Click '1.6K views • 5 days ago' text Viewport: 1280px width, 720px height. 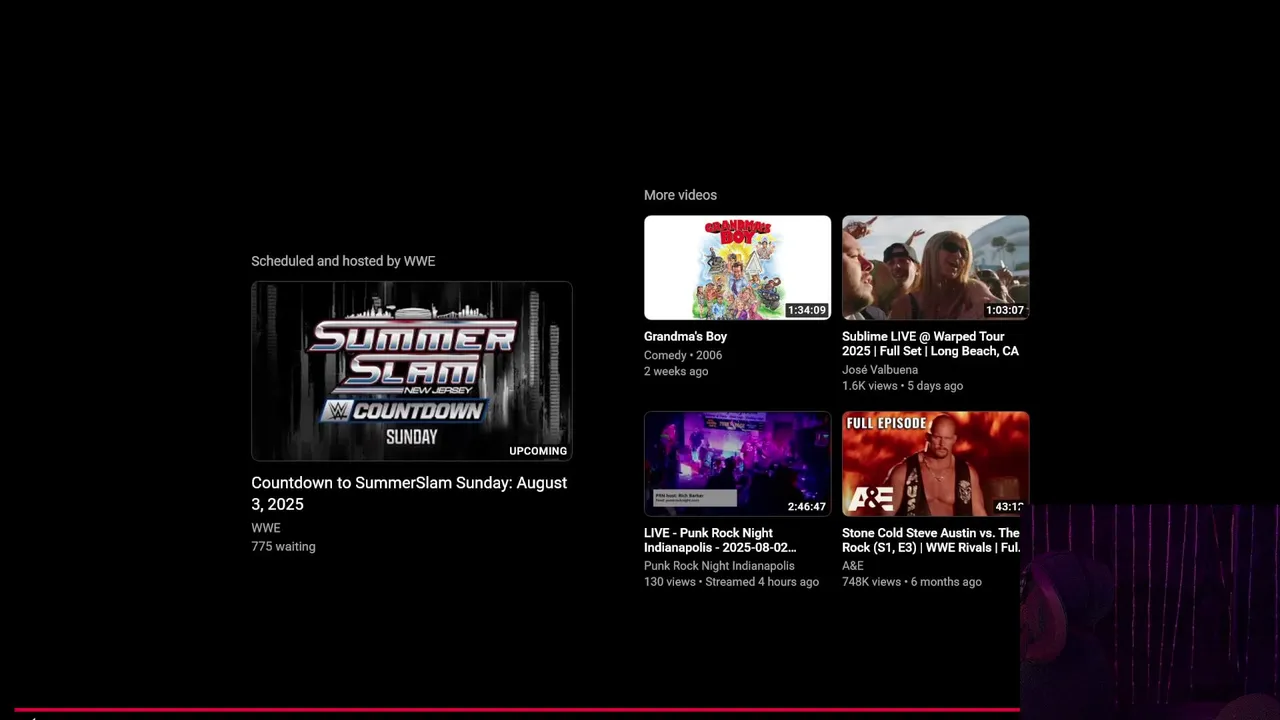pyautogui.click(x=902, y=386)
